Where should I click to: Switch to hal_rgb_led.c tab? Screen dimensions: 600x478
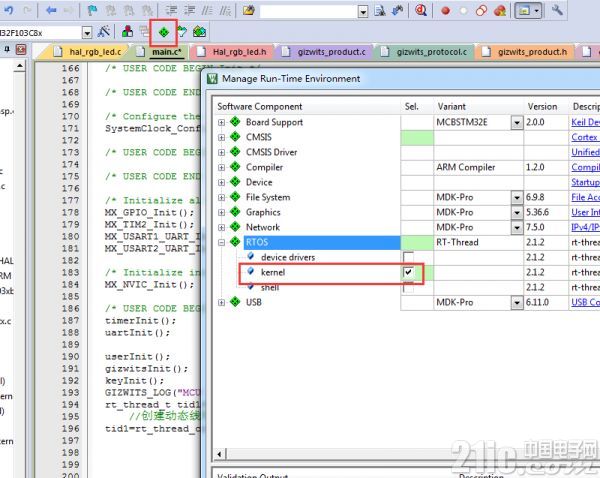click(x=87, y=51)
